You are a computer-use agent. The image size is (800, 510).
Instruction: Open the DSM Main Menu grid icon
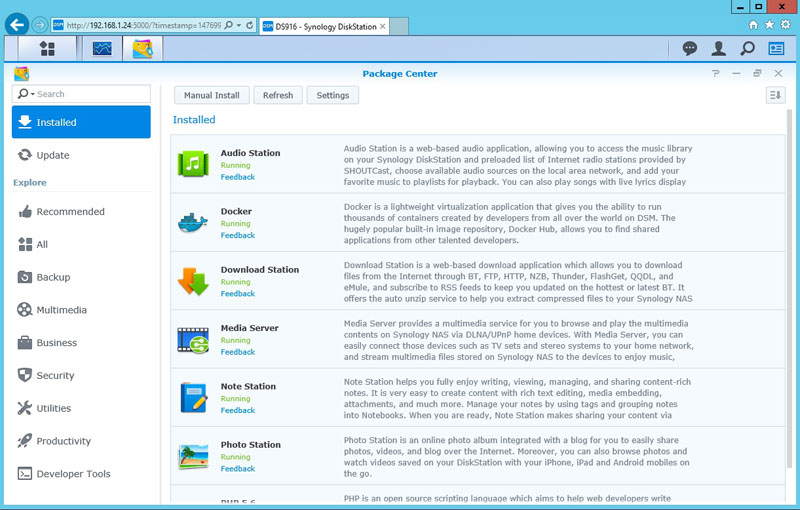pyautogui.click(x=47, y=49)
